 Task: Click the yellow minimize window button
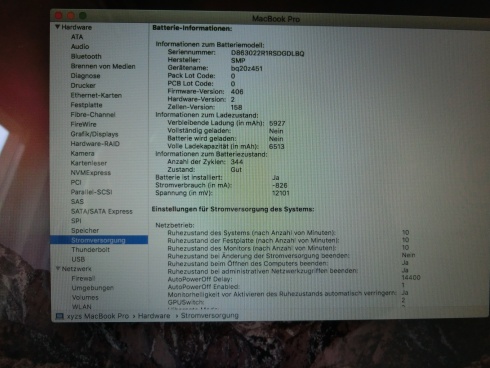[x=71, y=15]
